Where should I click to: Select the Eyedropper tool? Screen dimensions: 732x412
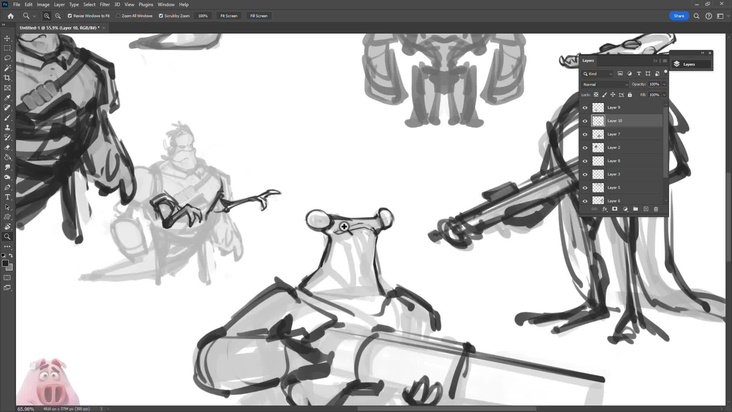[7, 98]
